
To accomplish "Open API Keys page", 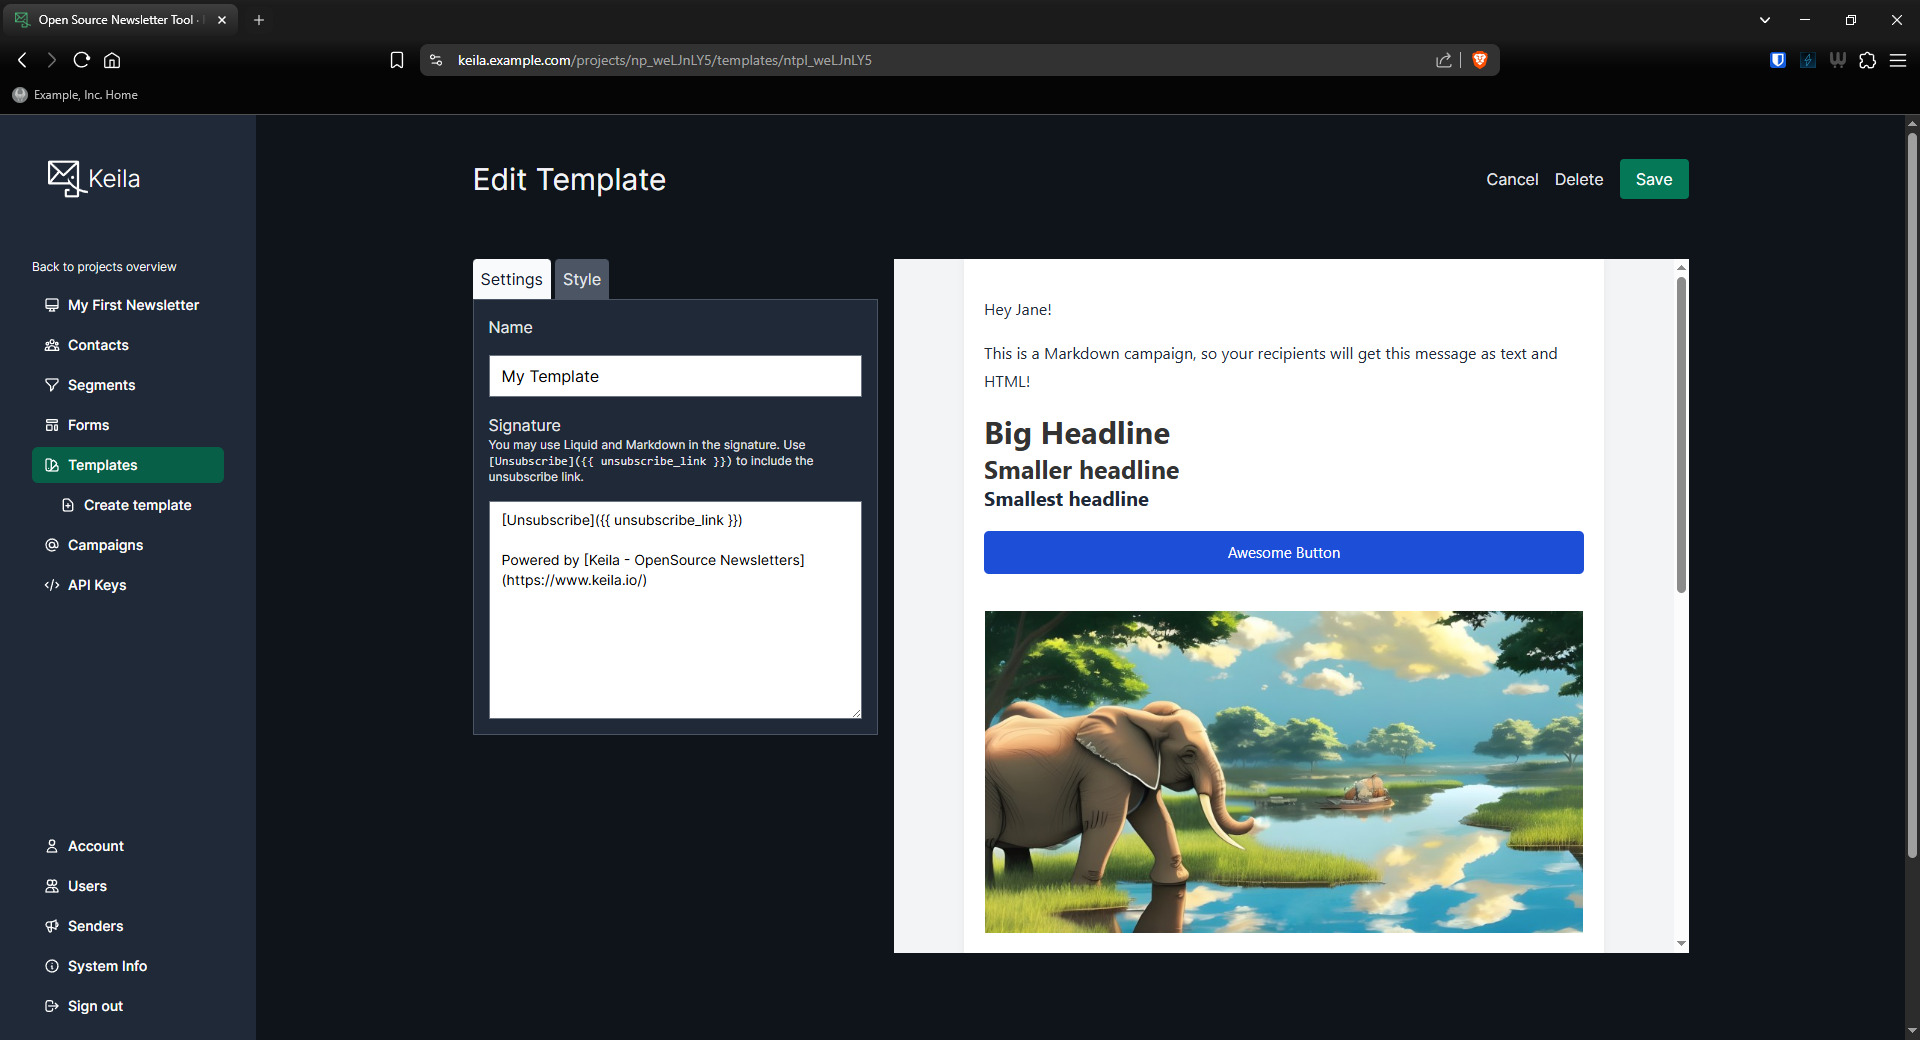I will coord(97,585).
